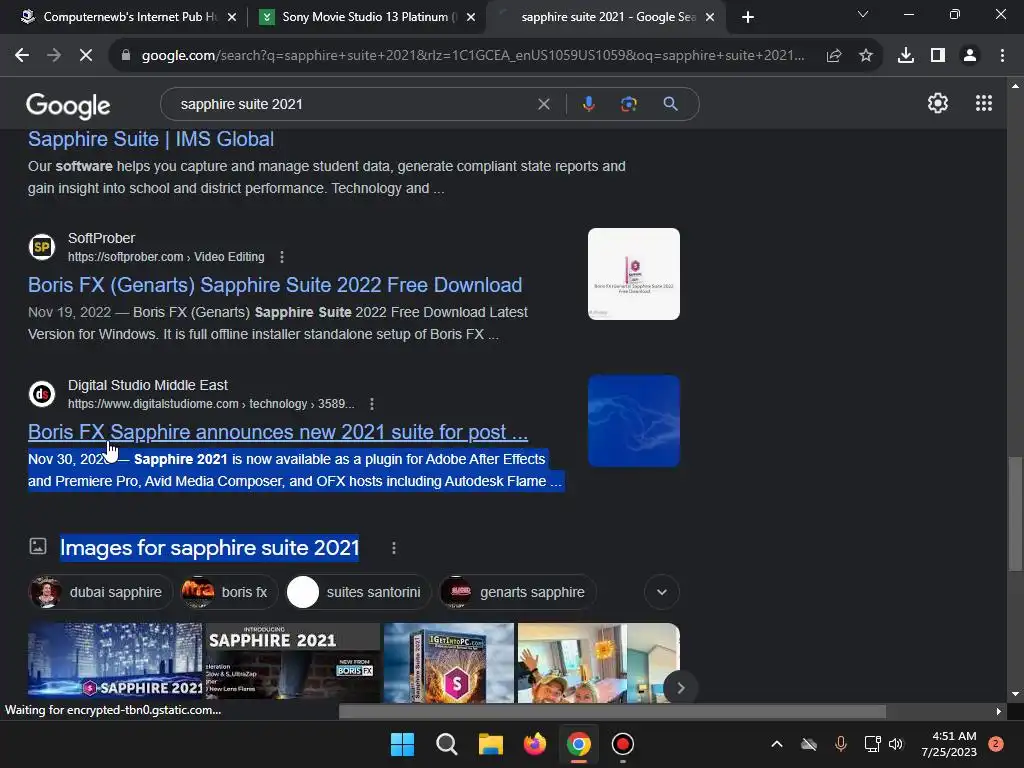The height and width of the screenshot is (768, 1024).
Task: Open Boris FX Sapphire Suite 2022 Free Download
Action: [x=275, y=285]
